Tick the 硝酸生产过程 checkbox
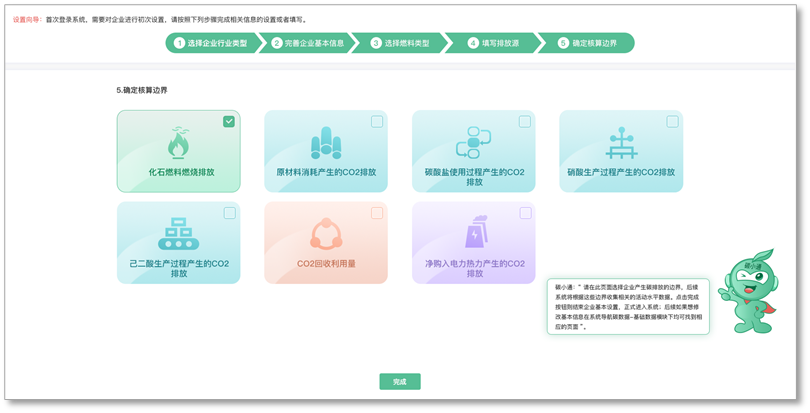Viewport: 810px width, 413px height. (672, 122)
